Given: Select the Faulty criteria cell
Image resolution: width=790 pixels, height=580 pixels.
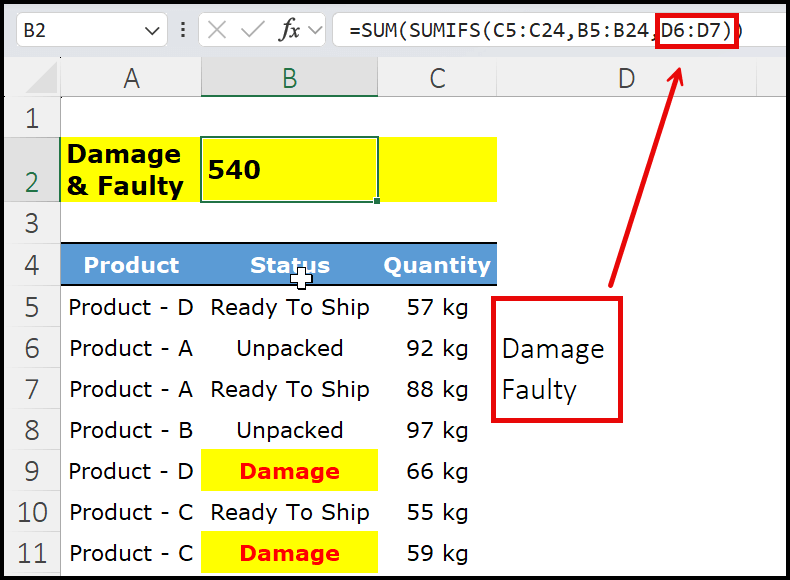Looking at the screenshot, I should 540,389.
